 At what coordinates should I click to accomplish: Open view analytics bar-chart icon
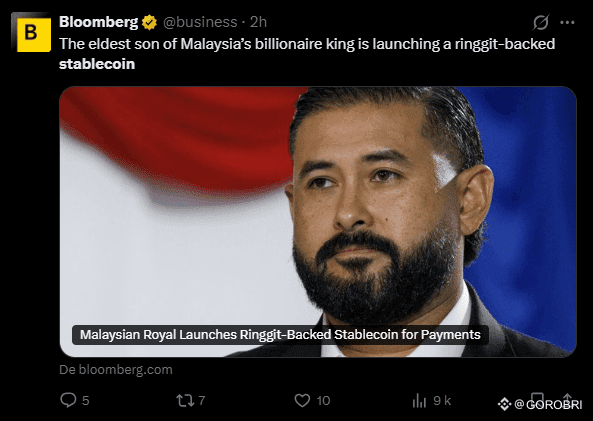[x=419, y=400]
